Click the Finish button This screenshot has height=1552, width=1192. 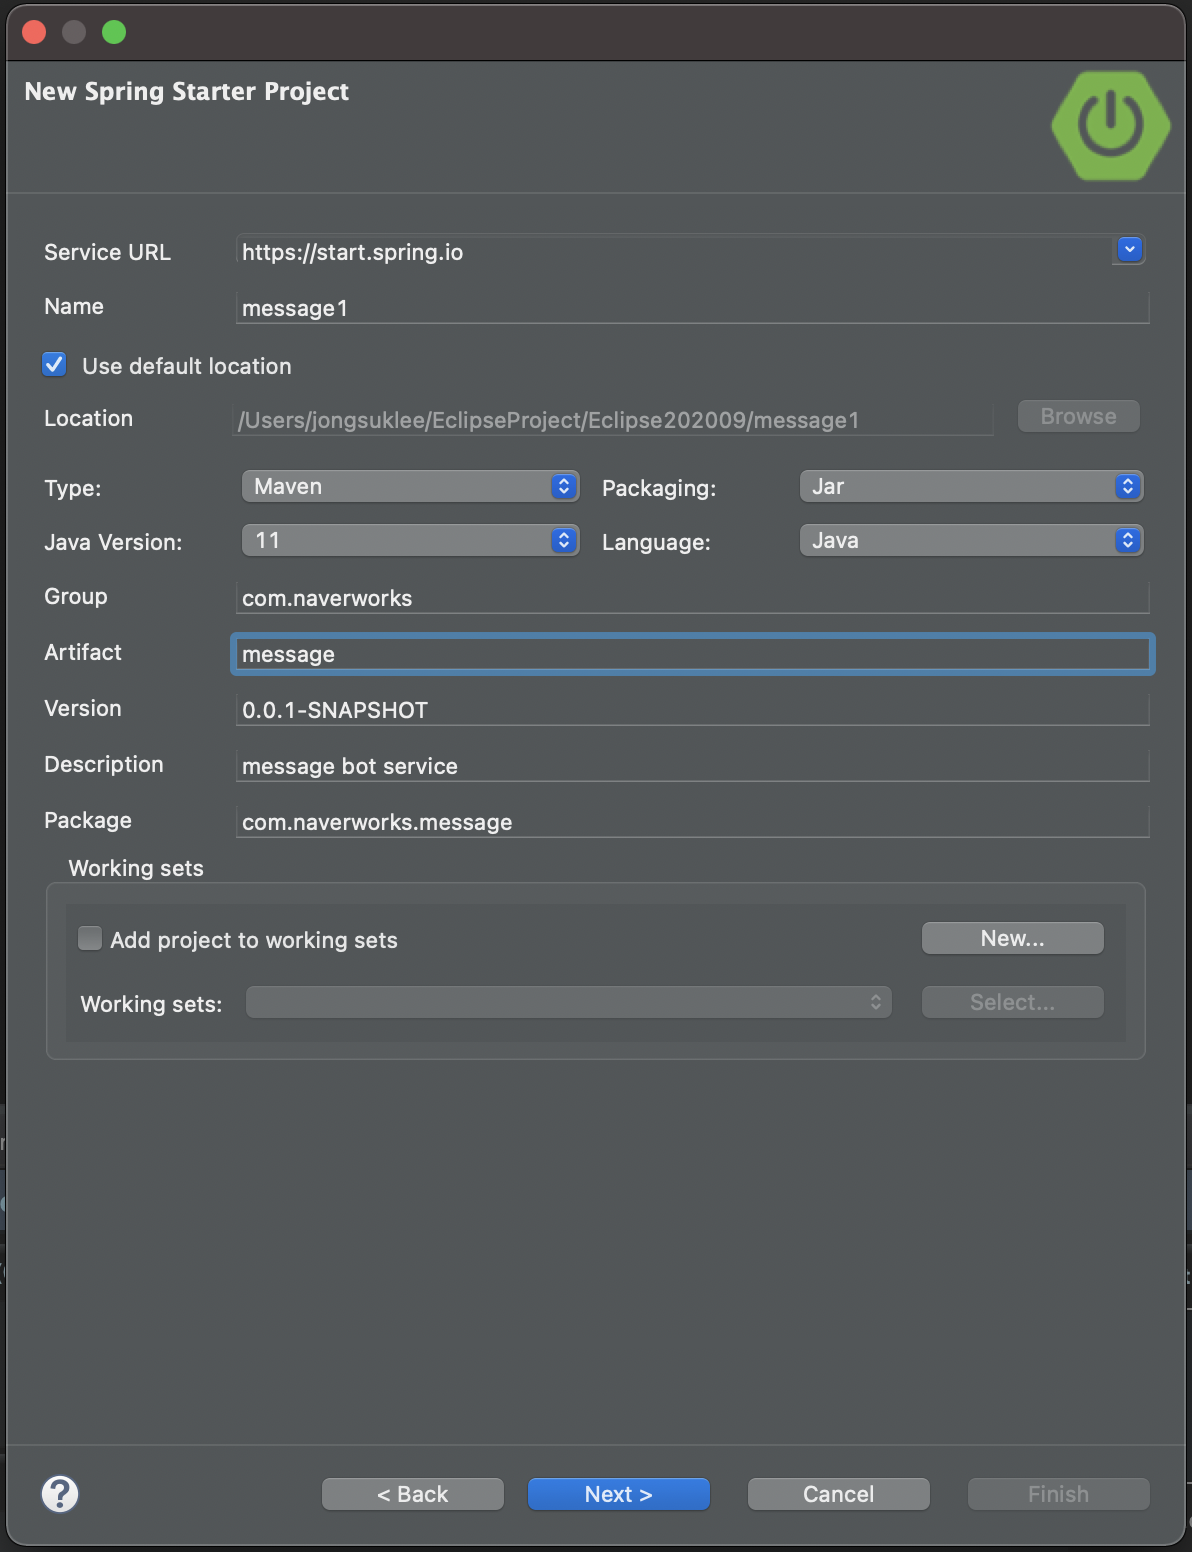1059,1494
